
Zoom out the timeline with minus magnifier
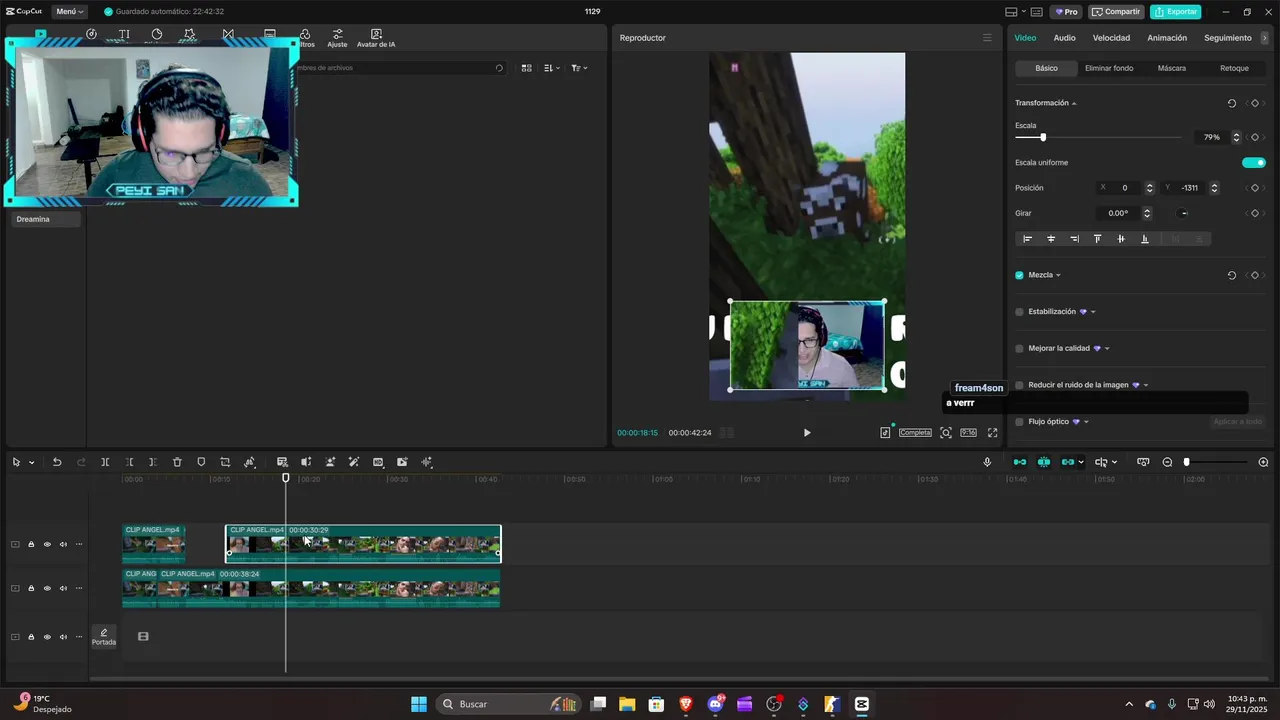(1167, 462)
